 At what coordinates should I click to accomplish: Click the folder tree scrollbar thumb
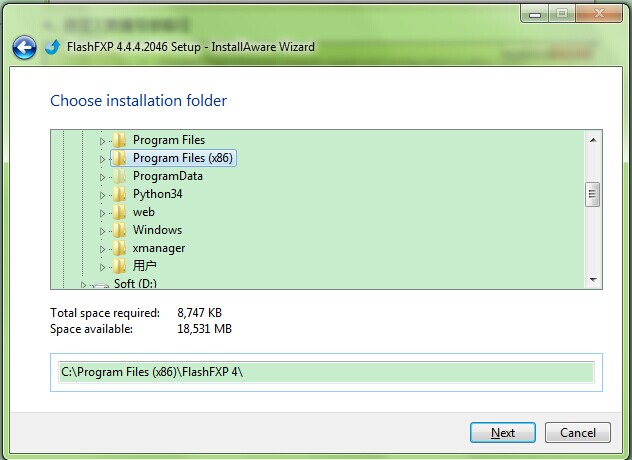tap(593, 194)
